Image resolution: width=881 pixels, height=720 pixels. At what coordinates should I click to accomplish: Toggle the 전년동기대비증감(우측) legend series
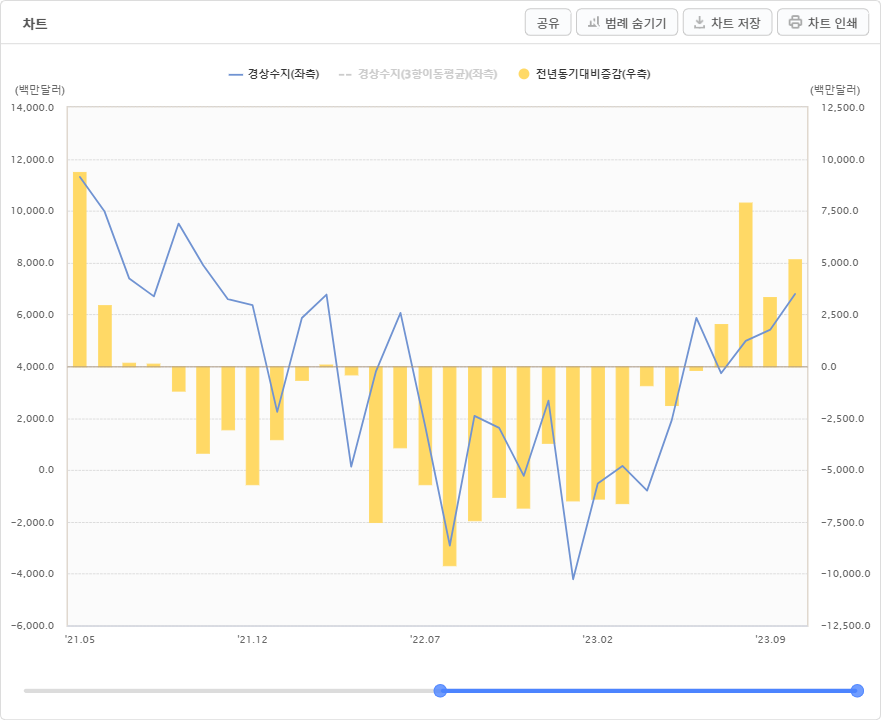coord(584,74)
